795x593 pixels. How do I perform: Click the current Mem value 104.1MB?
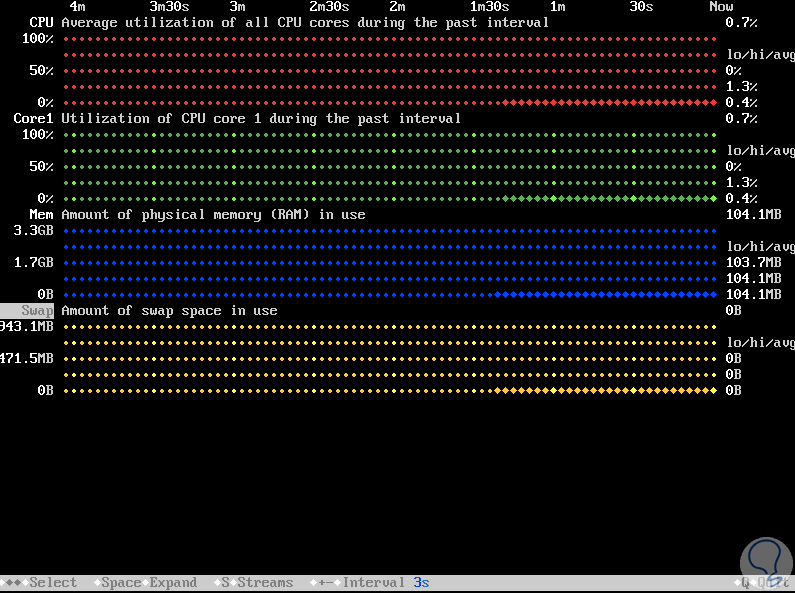[753, 215]
